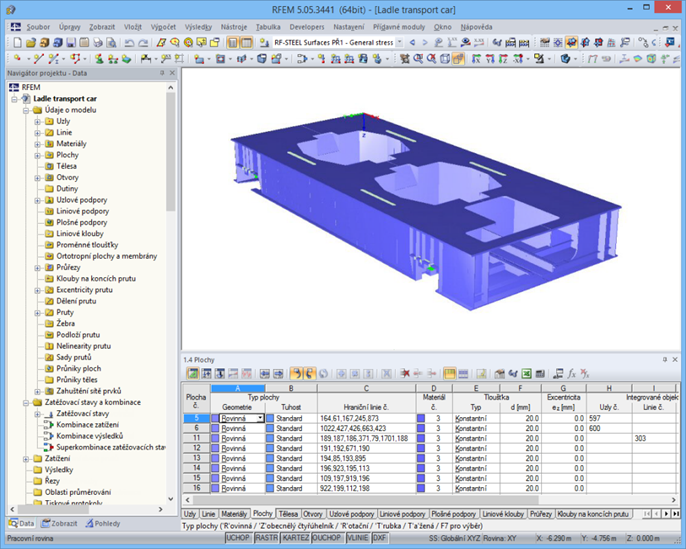Open the Výpočet menu
686x549 pixels.
[163, 27]
